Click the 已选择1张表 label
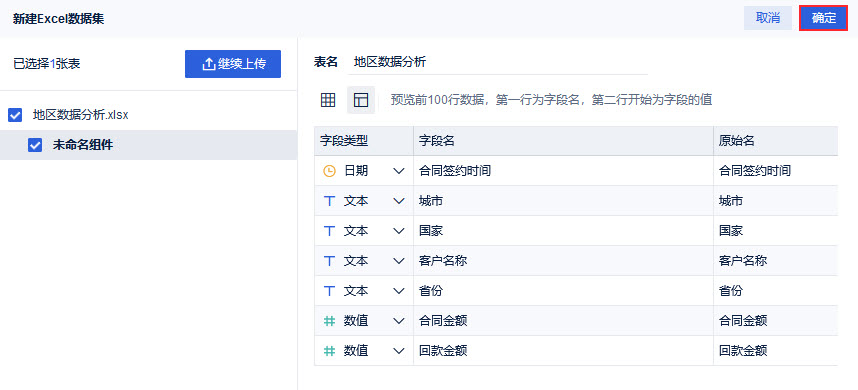 47,64
